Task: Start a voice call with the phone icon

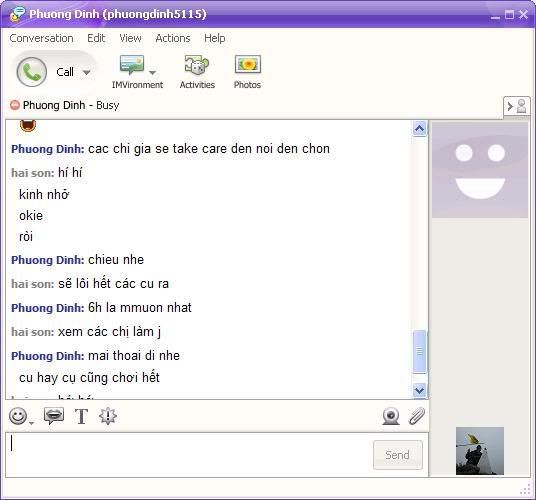Action: pos(32,72)
